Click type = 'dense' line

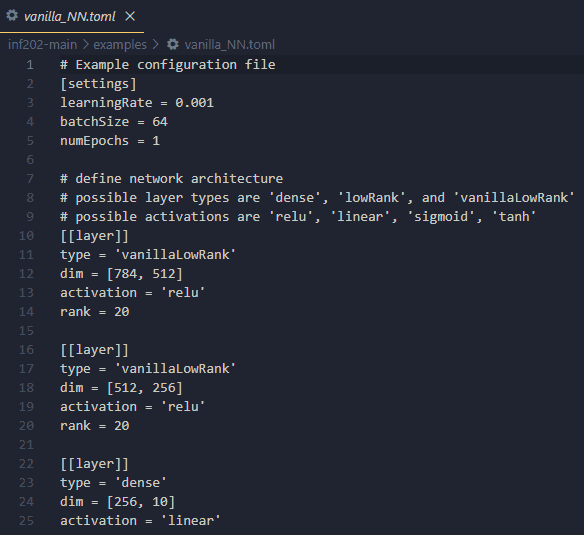click(113, 483)
